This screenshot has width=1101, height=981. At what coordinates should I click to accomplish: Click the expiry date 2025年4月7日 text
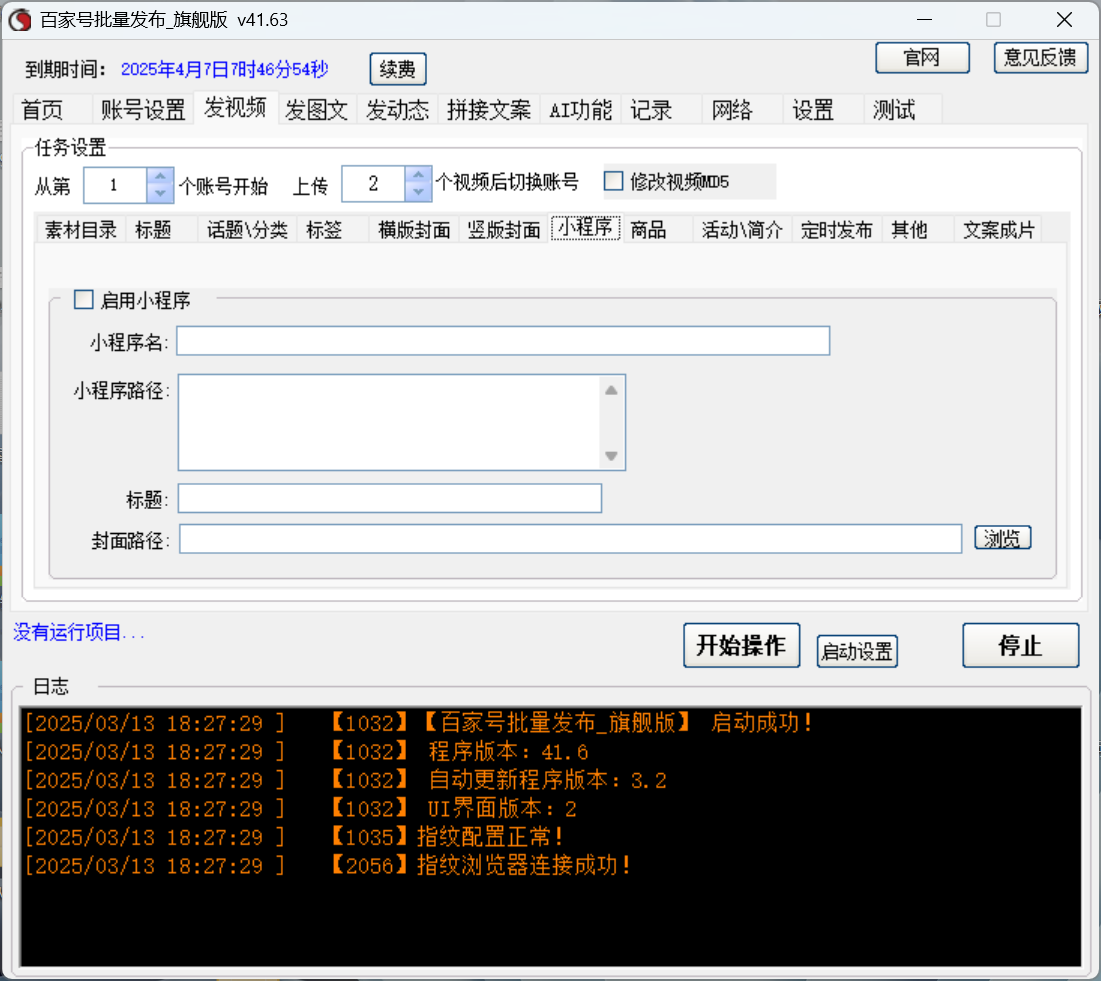click(225, 69)
